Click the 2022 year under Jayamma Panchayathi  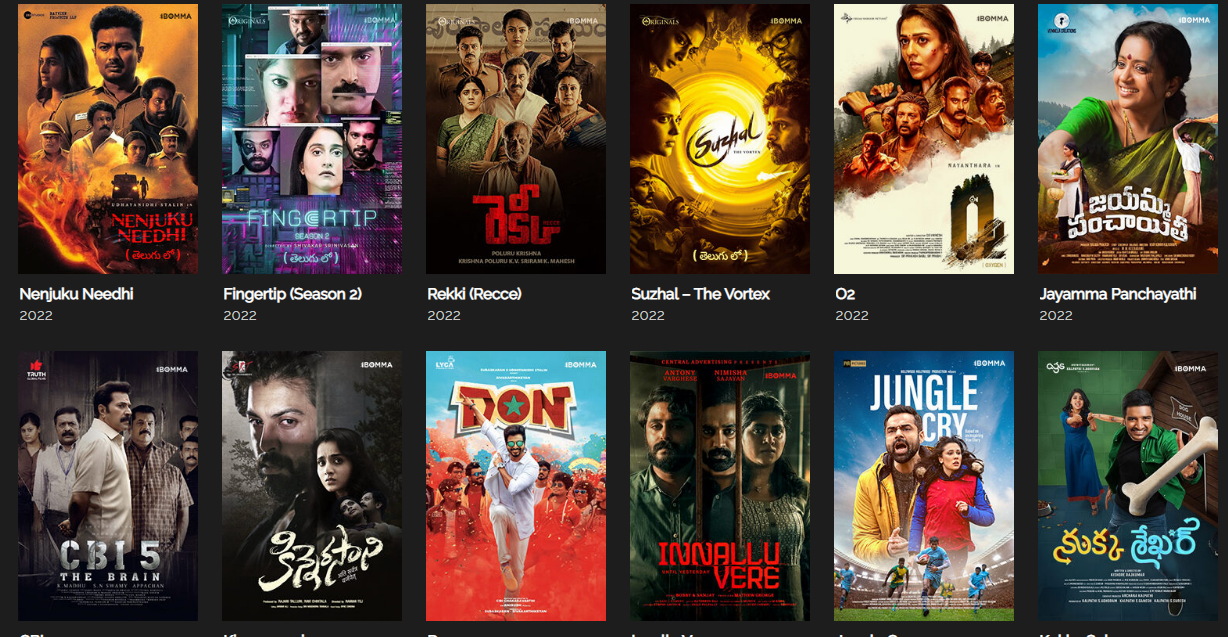[x=1056, y=315]
